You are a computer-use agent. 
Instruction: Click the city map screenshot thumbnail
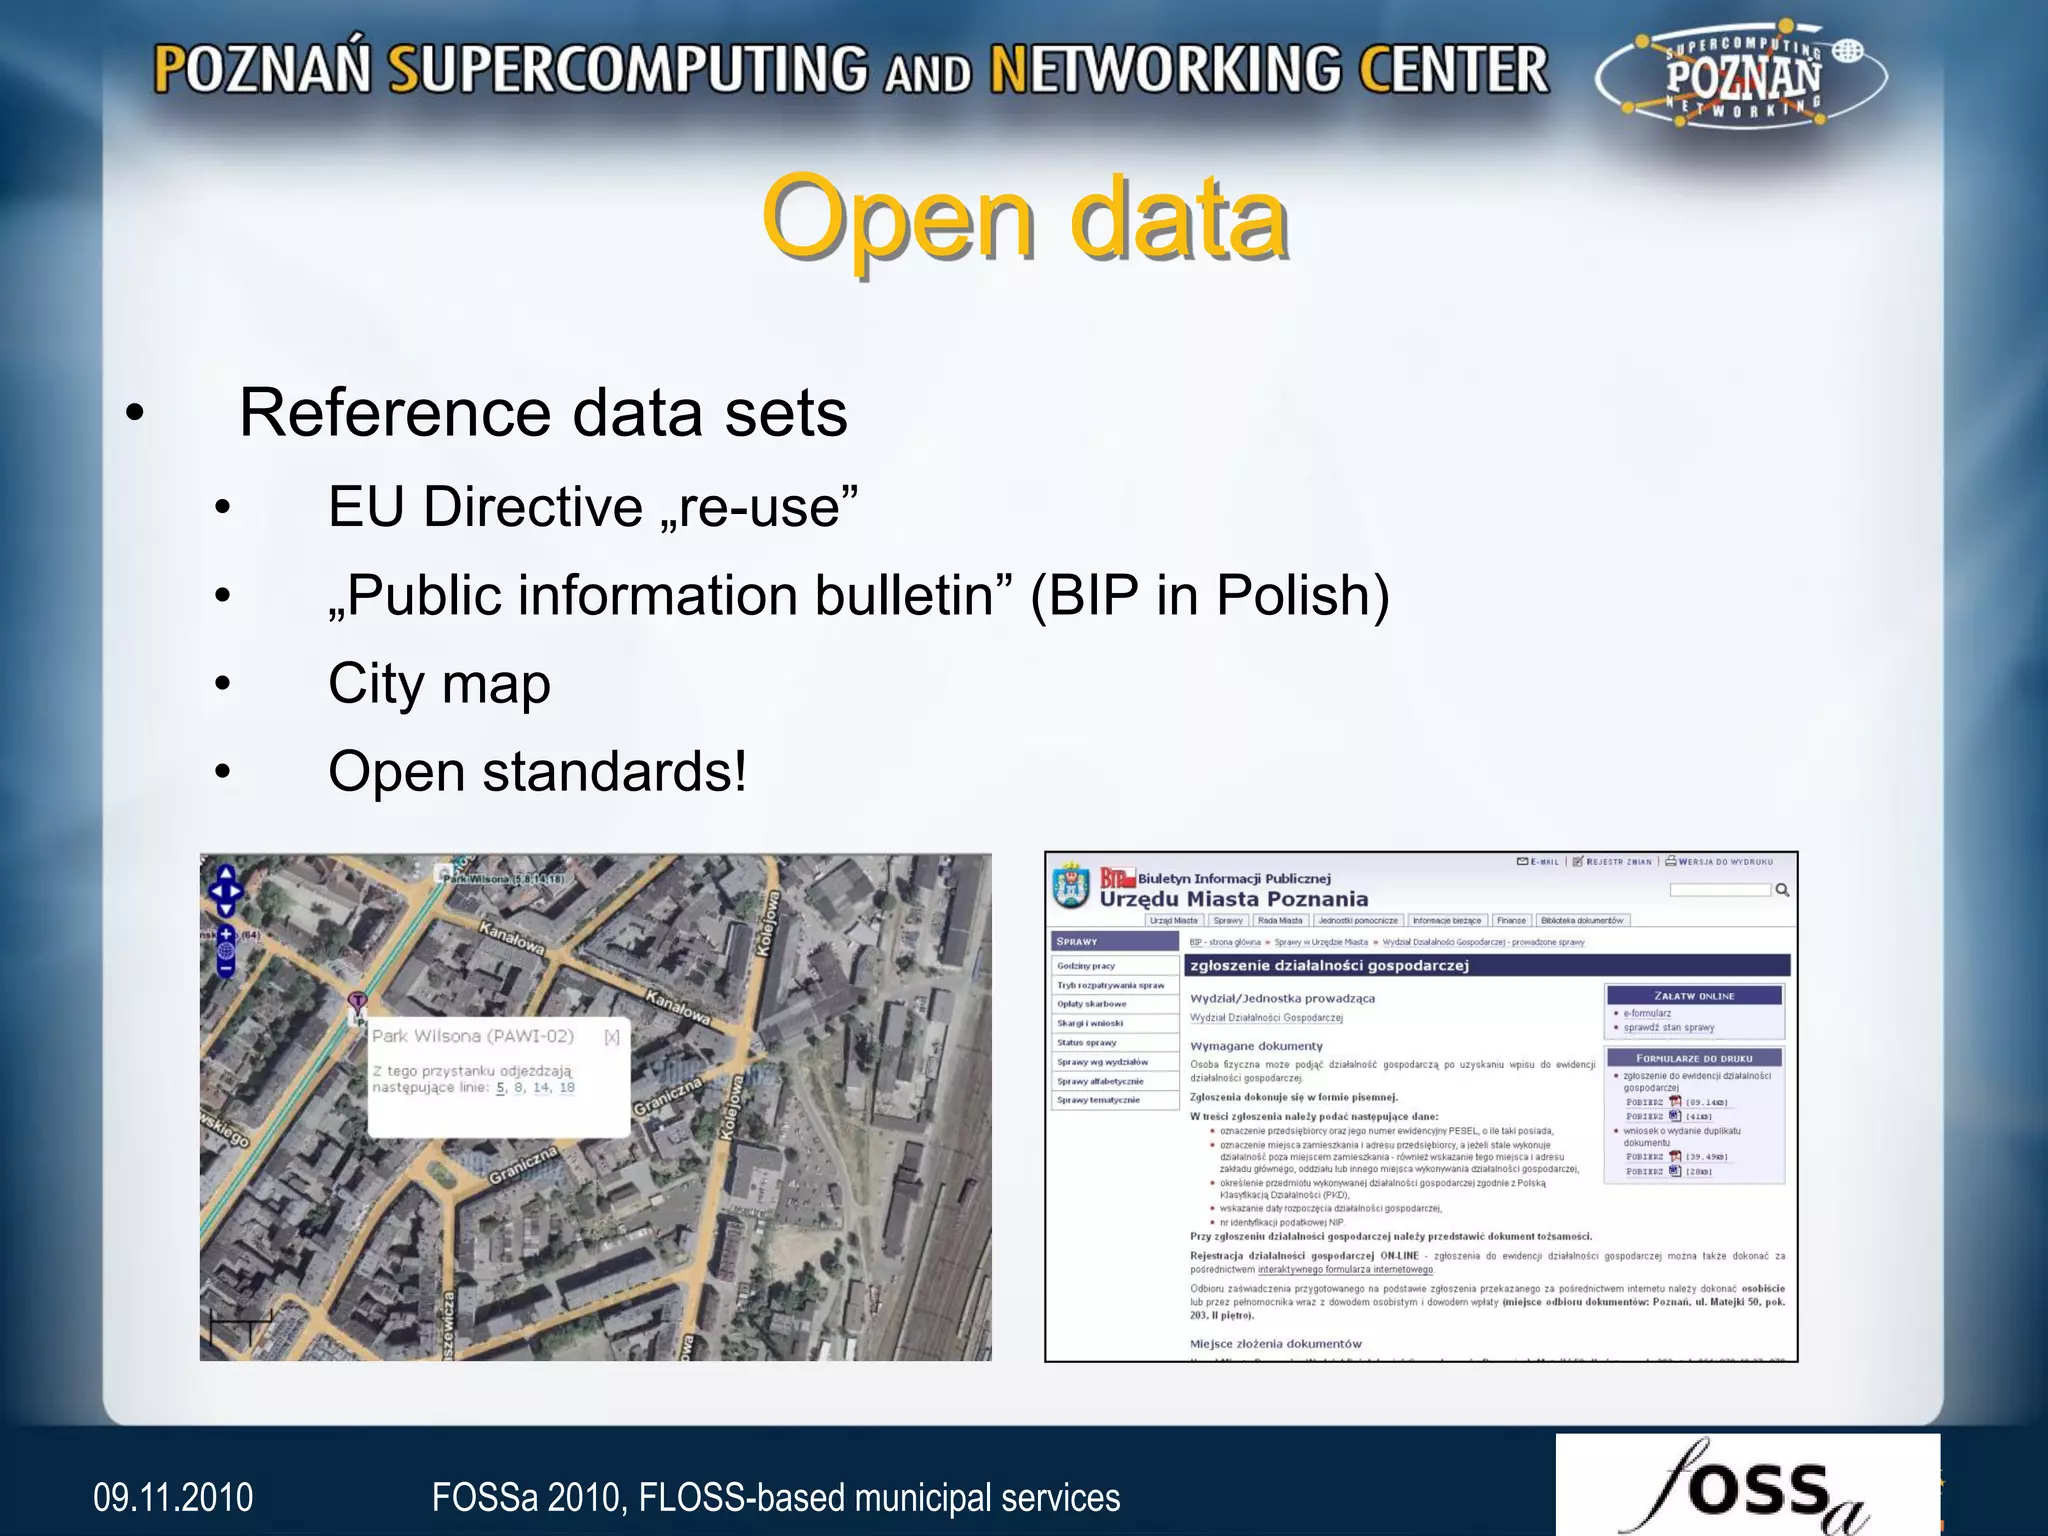[x=596, y=1107]
